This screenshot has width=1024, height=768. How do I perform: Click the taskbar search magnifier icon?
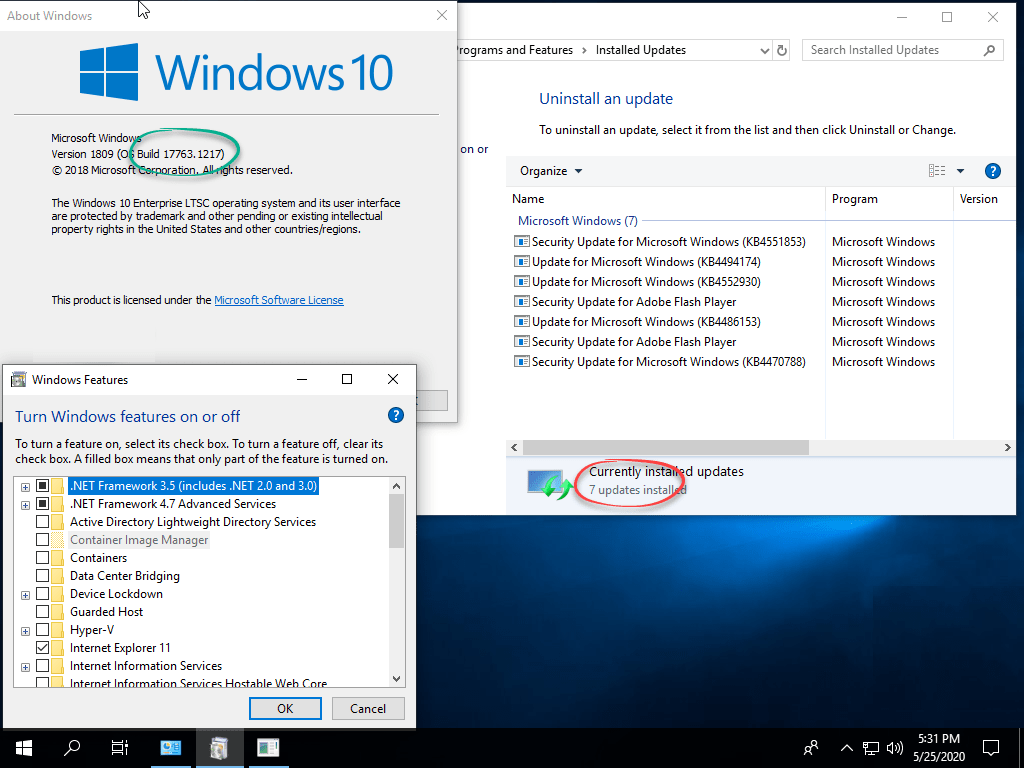click(72, 747)
